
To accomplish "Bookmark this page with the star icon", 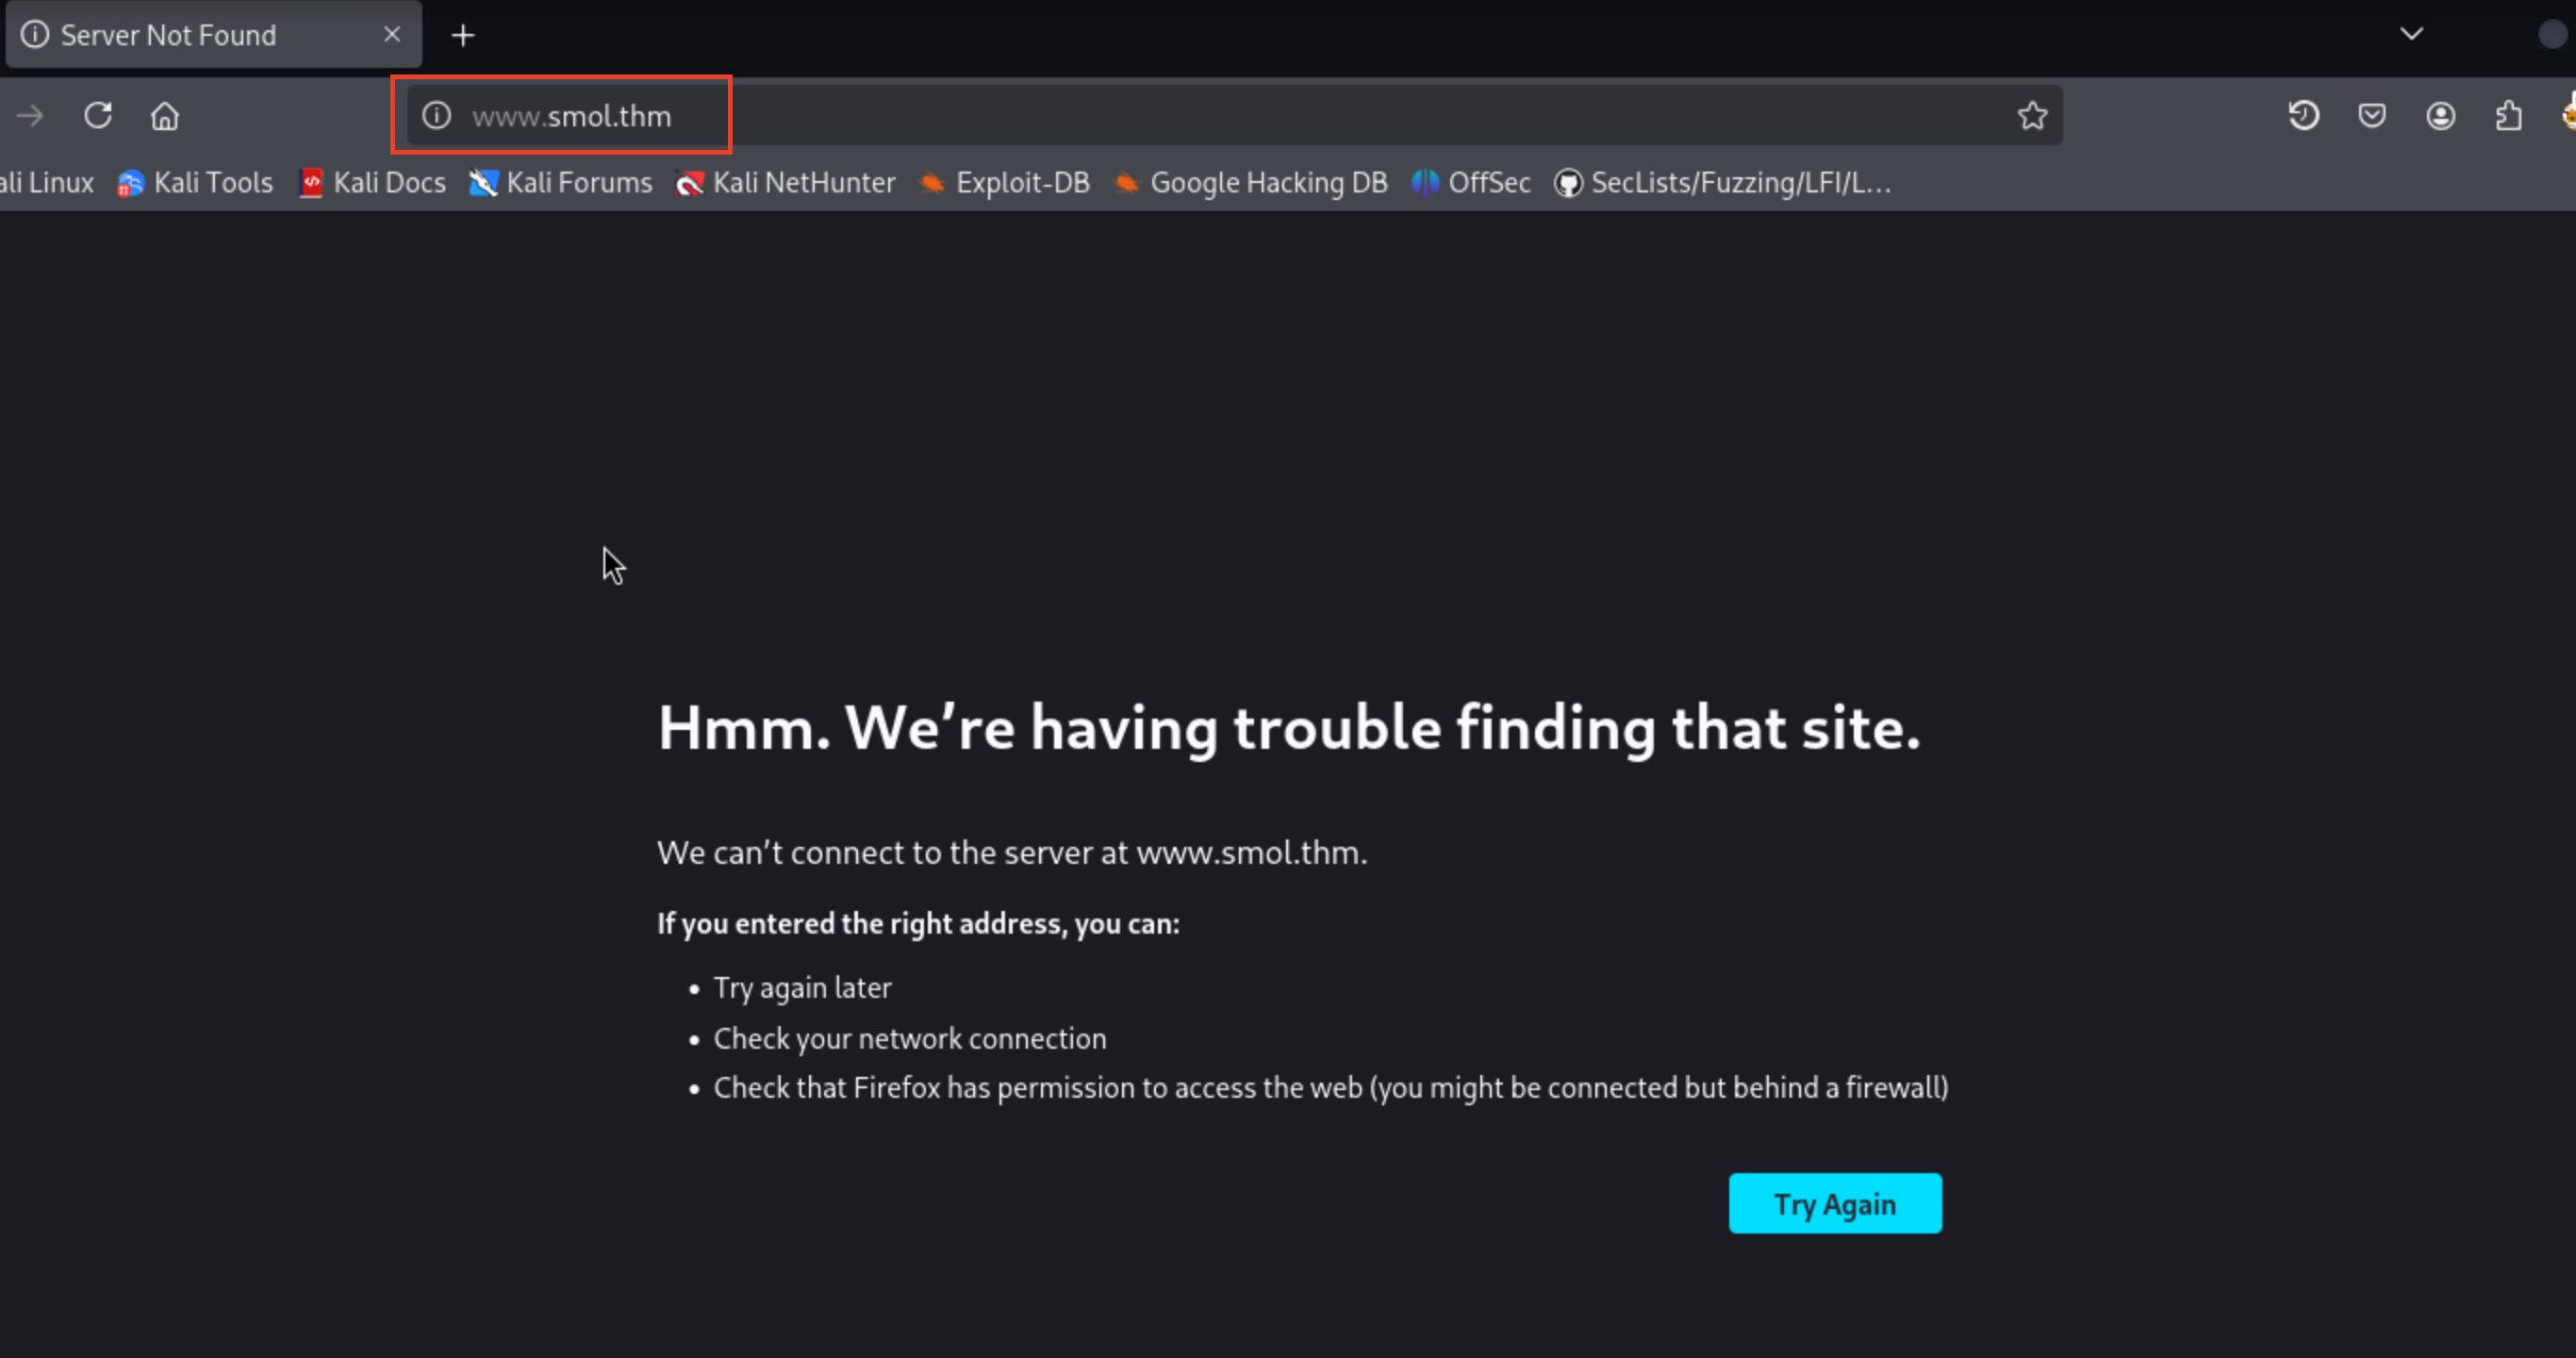I will pos(2031,116).
